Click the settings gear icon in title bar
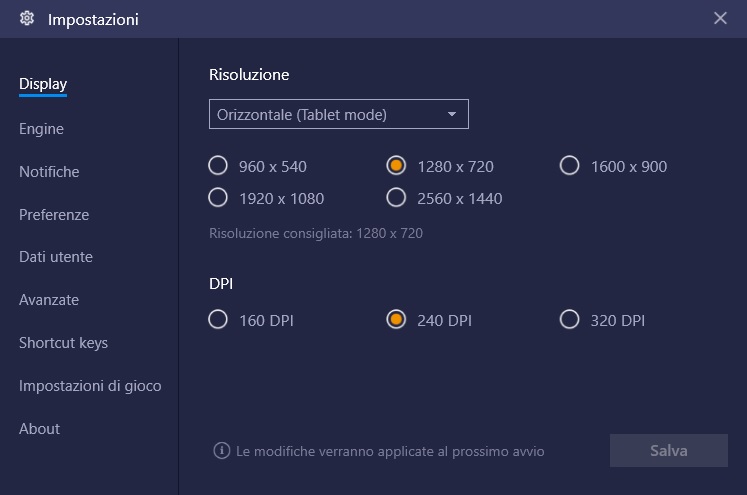Screen dimensions: 747x495 pyautogui.click(x=27, y=18)
